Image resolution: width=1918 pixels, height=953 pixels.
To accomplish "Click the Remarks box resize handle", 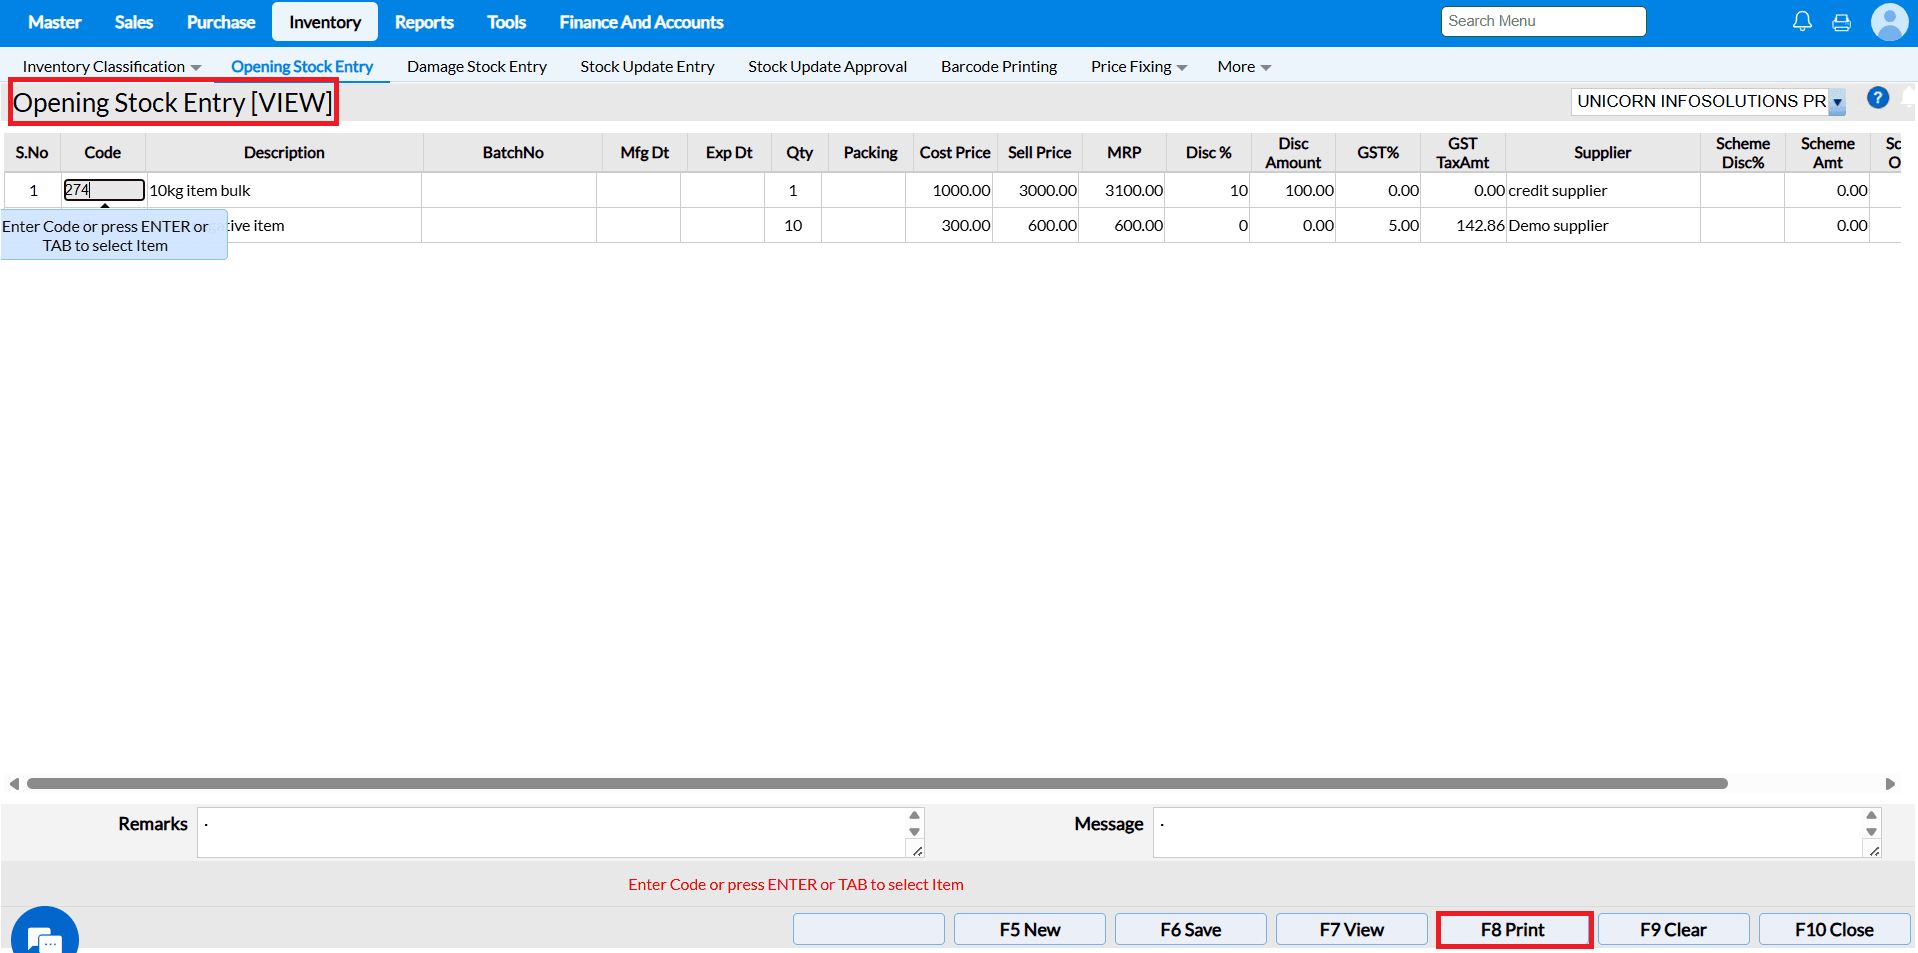I will (917, 850).
